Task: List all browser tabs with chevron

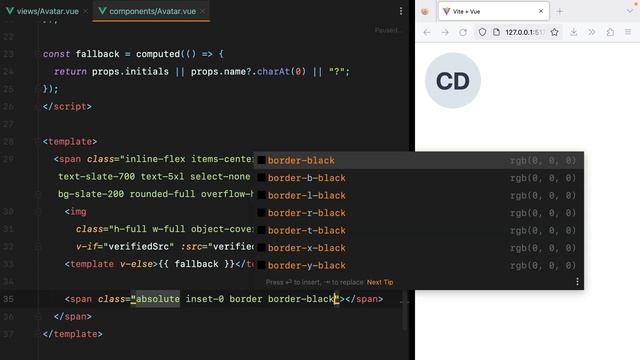Action: (629, 11)
